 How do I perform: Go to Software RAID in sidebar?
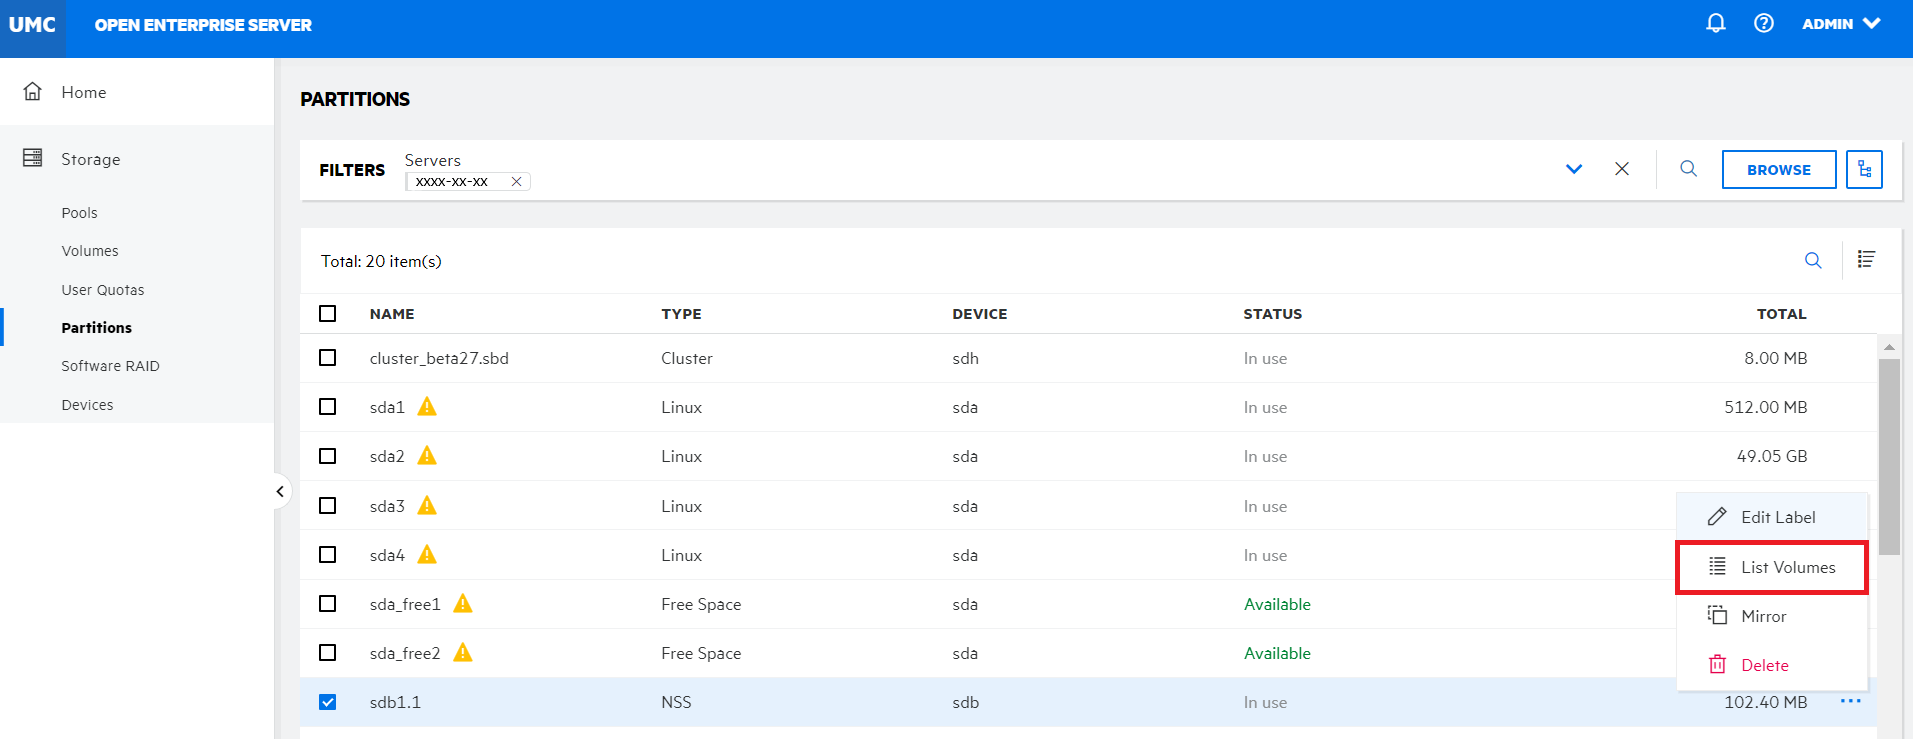click(x=110, y=366)
